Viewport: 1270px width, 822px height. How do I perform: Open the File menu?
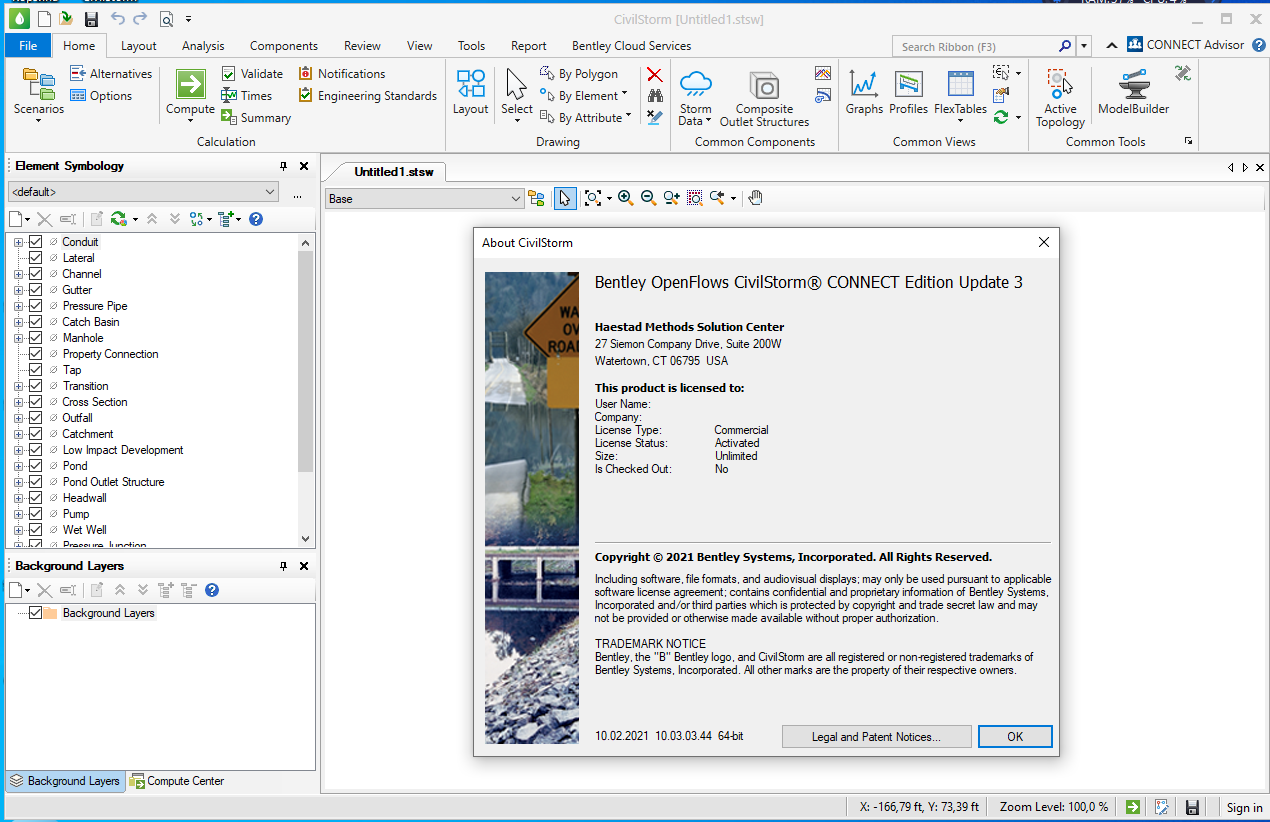tap(28, 45)
